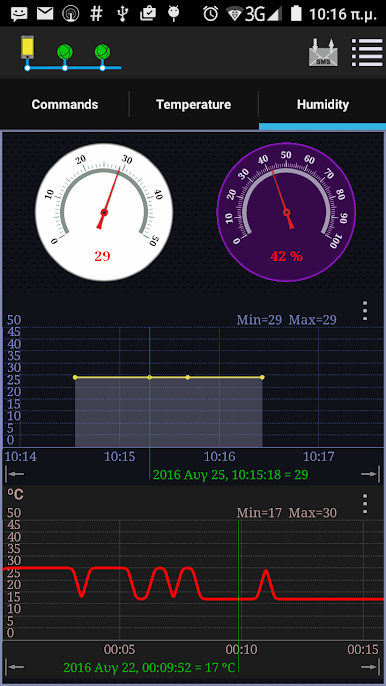This screenshot has width=386, height=686.
Task: Open the list menu icon
Action: click(x=367, y=52)
